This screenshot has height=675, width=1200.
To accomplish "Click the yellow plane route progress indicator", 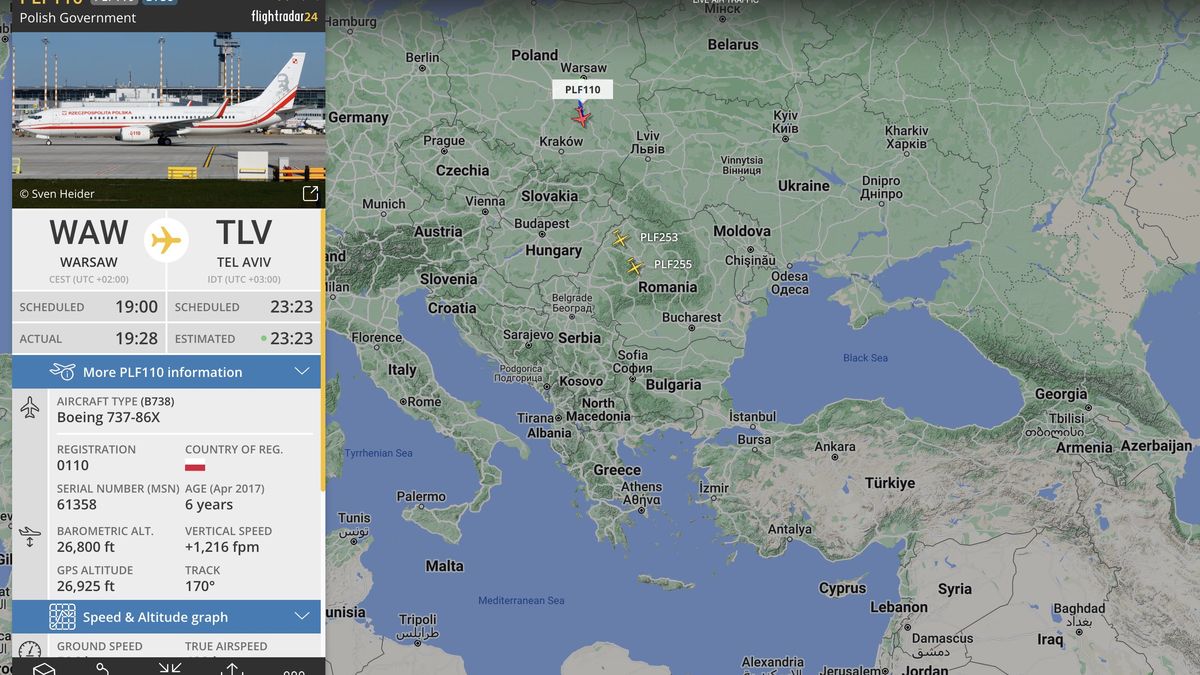I will [x=166, y=241].
